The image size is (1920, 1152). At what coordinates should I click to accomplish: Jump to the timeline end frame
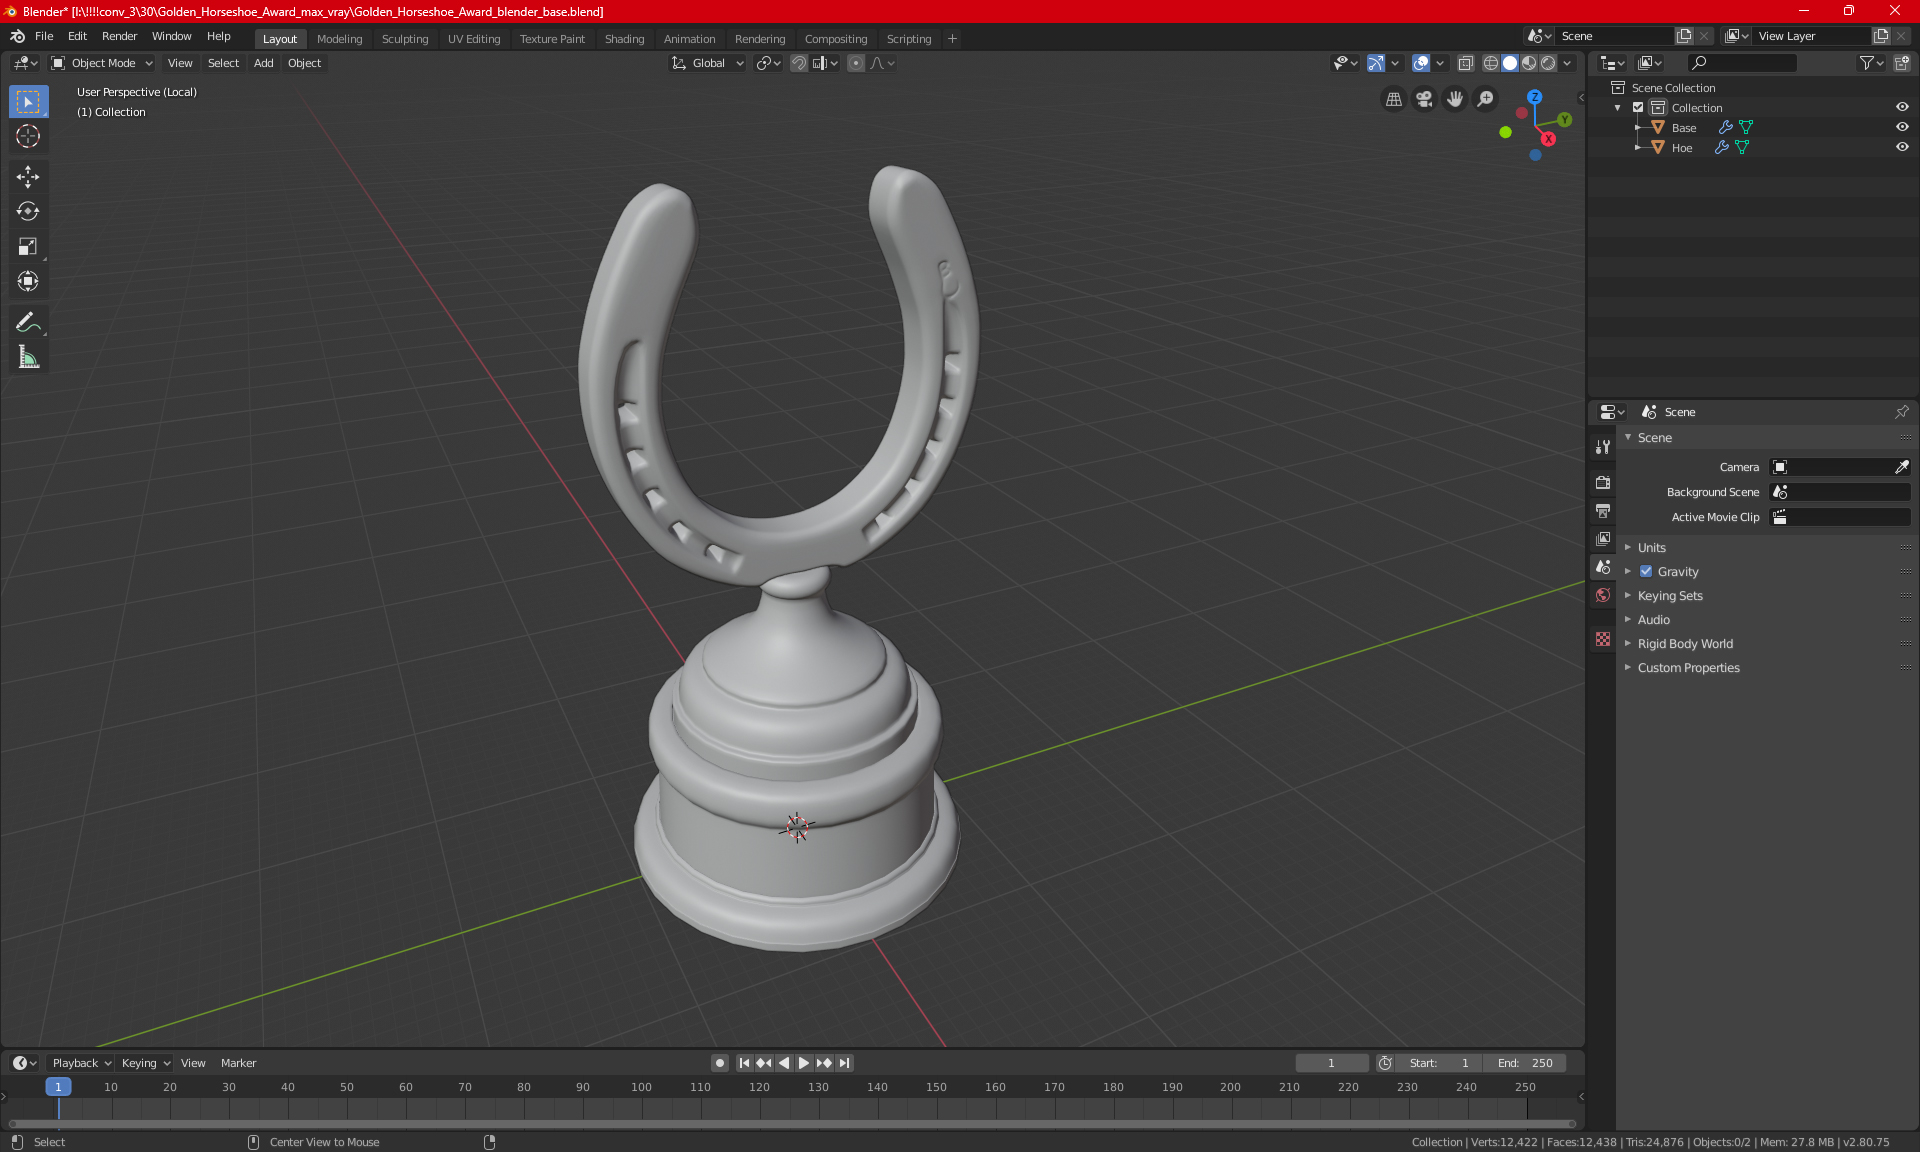[x=845, y=1063]
